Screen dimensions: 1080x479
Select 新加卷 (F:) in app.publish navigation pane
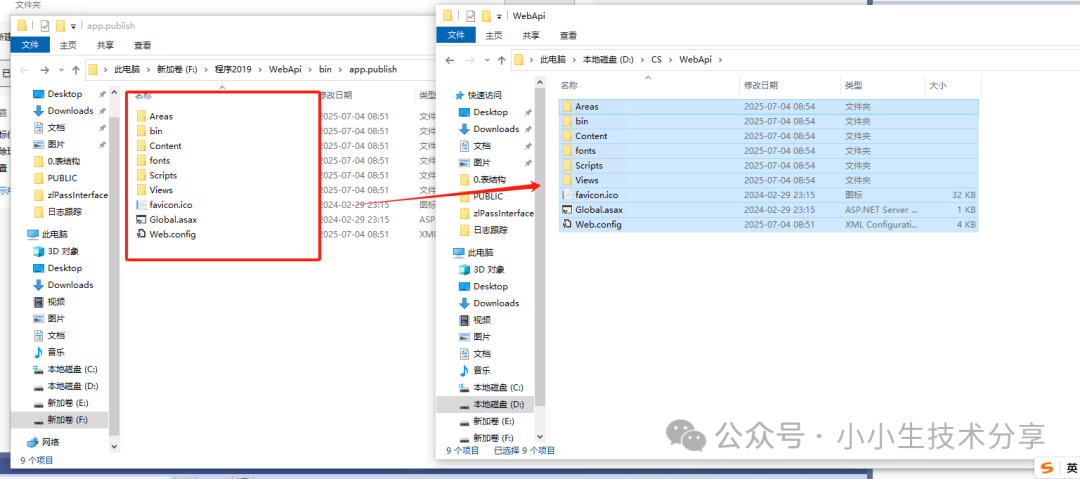[x=60, y=420]
